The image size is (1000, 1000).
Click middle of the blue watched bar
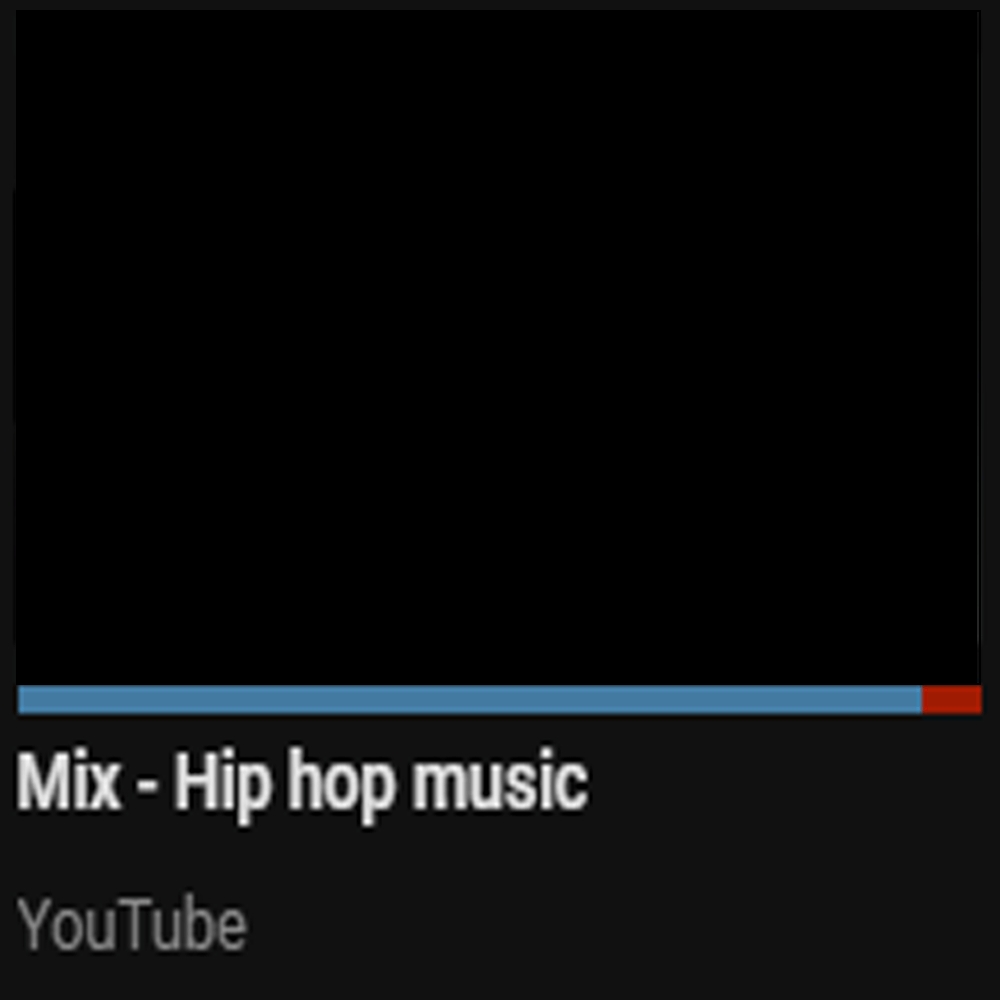(x=470, y=700)
